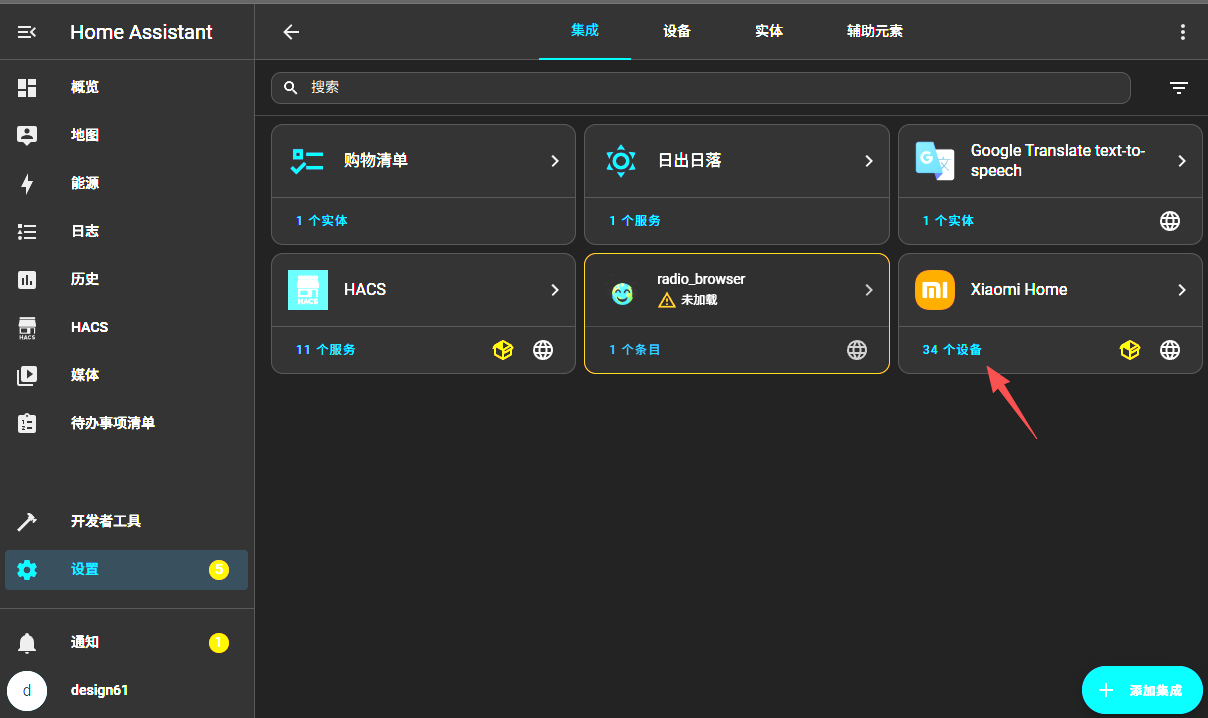Open the overflow menu at top right
The image size is (1208, 718).
pos(1183,31)
